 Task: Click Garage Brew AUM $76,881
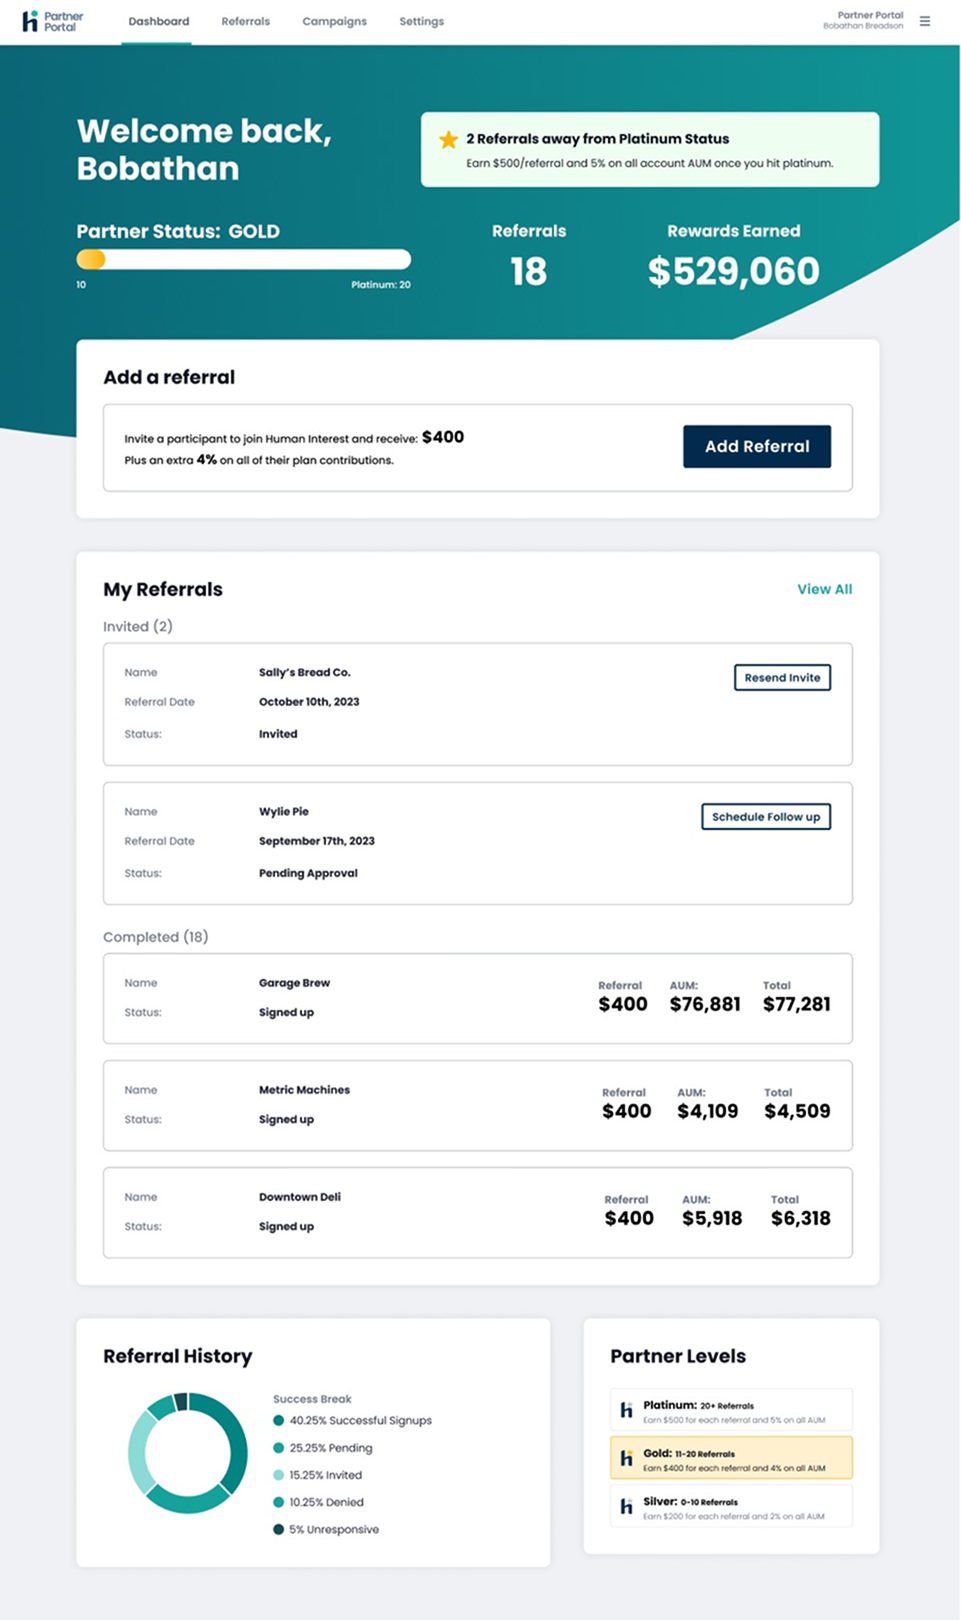705,1004
